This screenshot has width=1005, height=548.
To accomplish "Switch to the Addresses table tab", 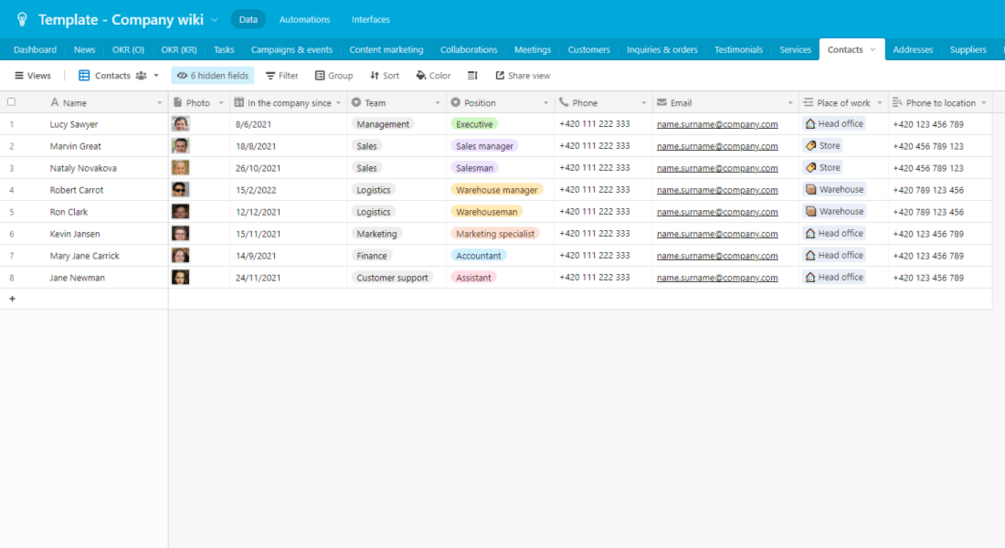I will (913, 49).
